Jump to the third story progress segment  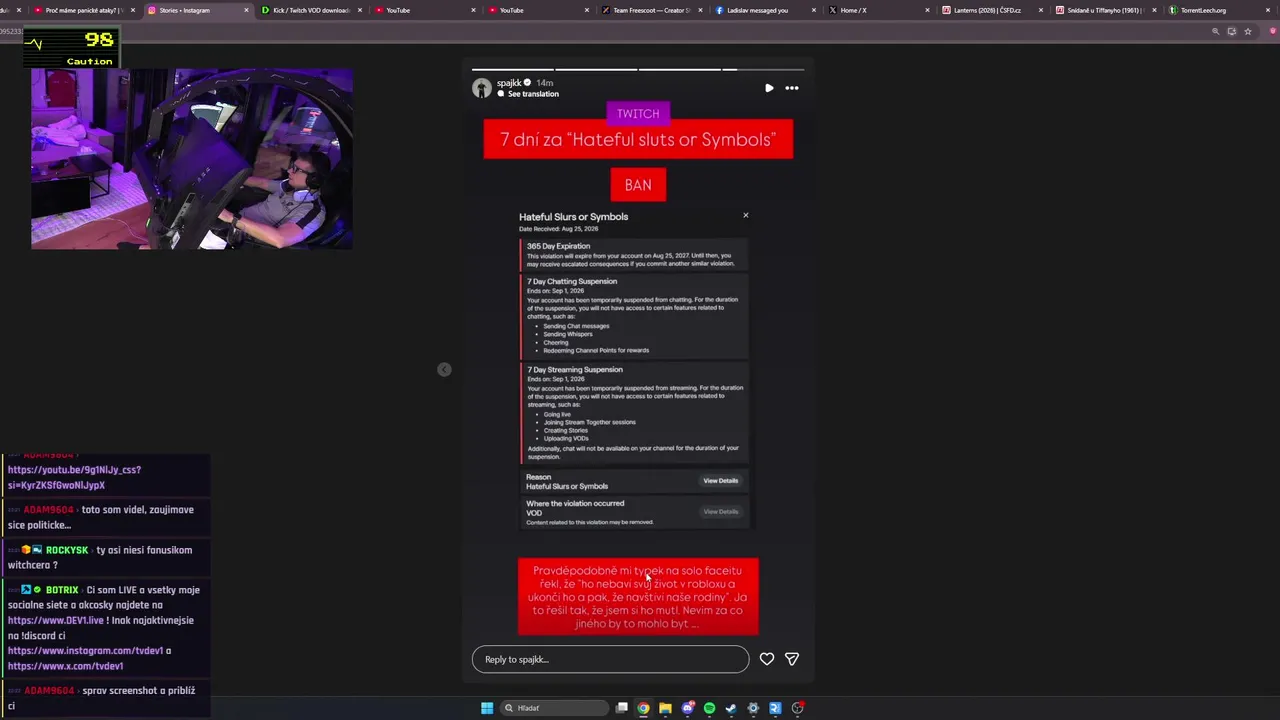click(679, 69)
